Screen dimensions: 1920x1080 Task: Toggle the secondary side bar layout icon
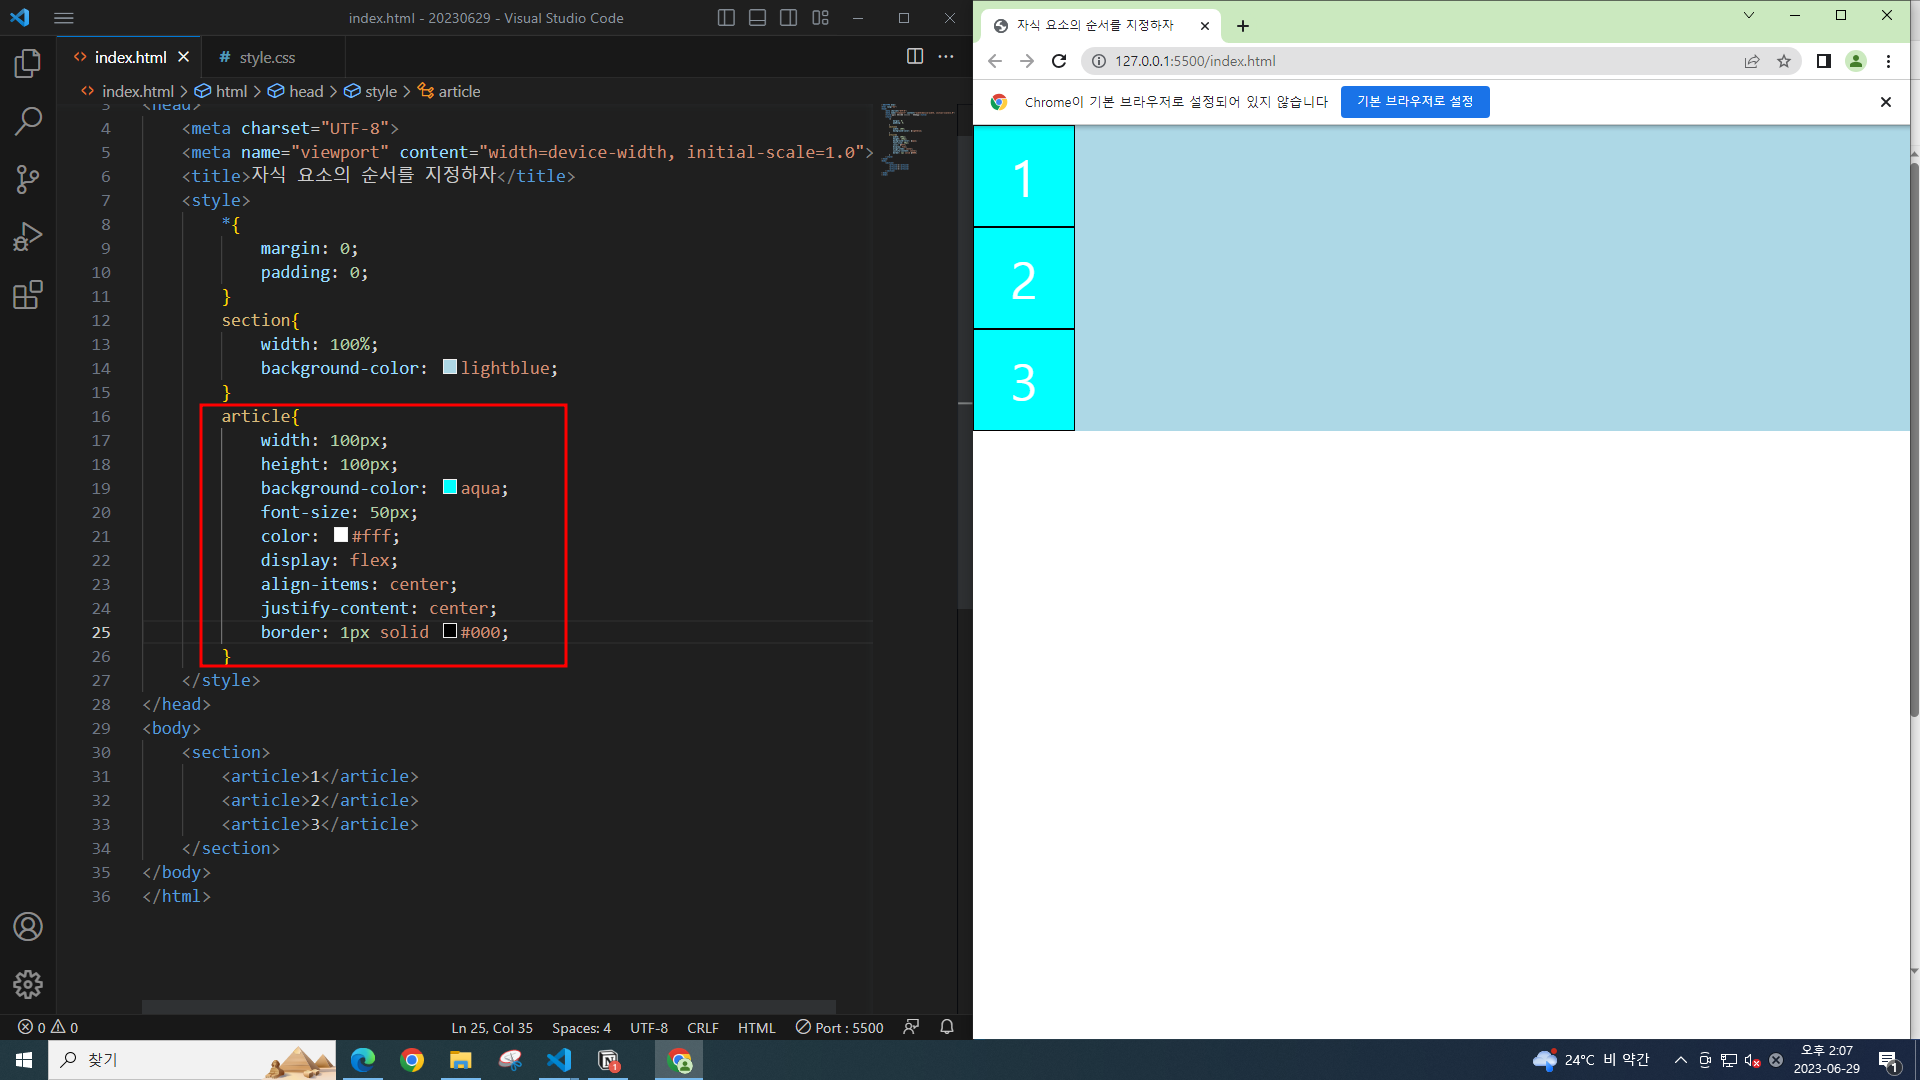pos(789,18)
